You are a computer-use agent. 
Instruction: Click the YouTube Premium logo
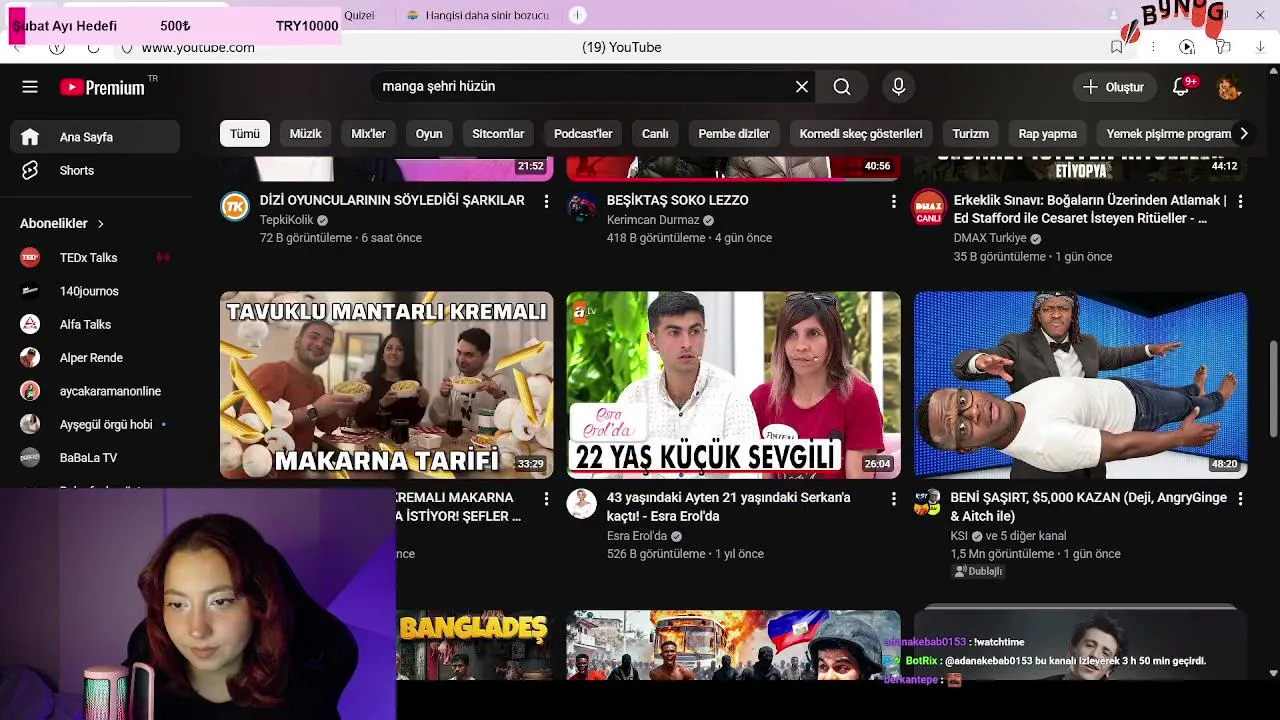(103, 87)
